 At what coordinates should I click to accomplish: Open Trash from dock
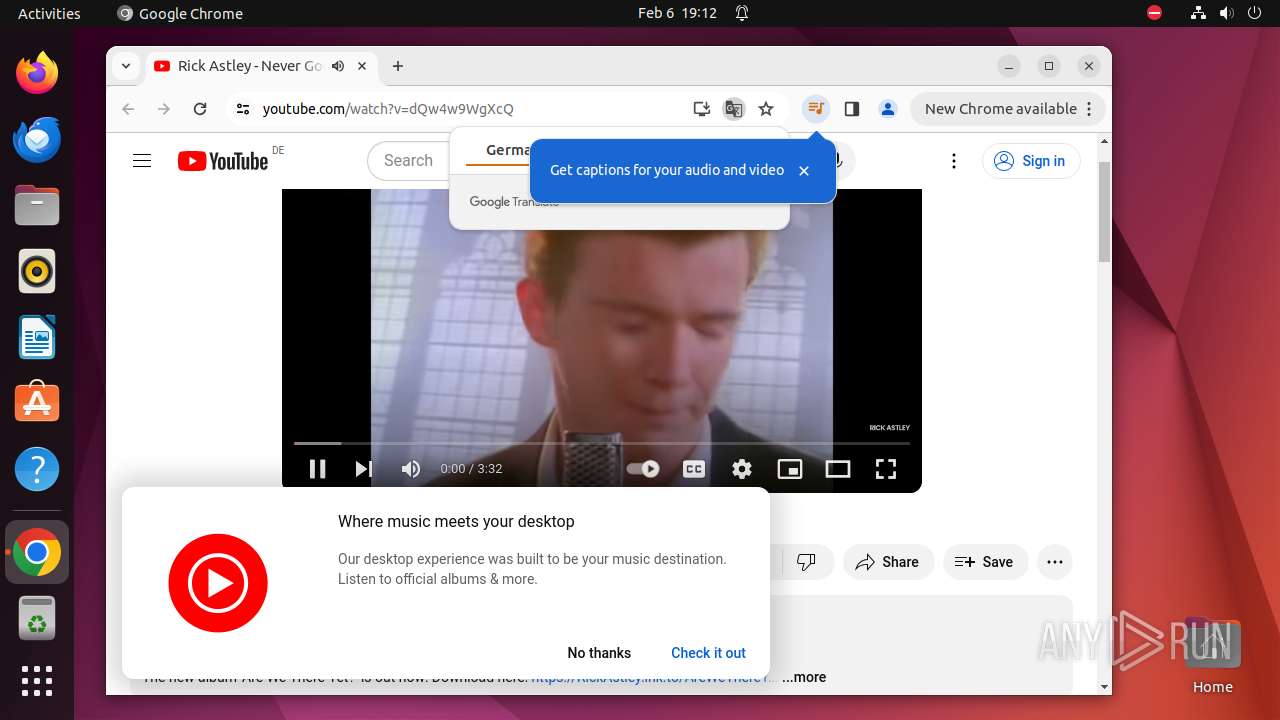(x=37, y=618)
